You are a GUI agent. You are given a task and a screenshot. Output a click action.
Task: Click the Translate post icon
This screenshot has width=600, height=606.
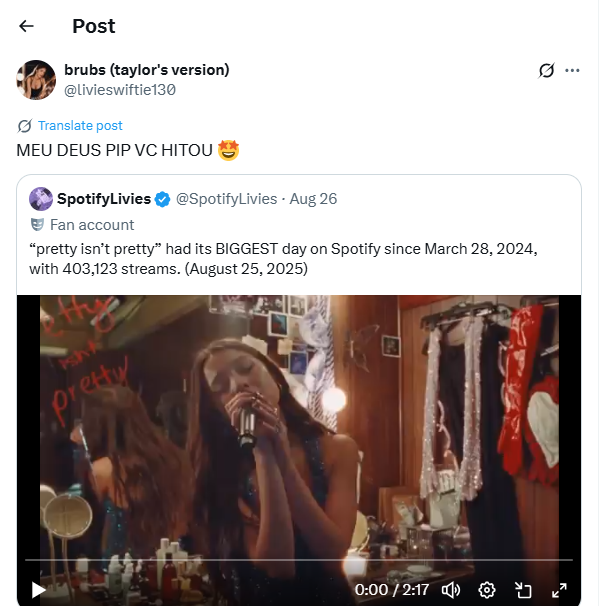pyautogui.click(x=25, y=126)
